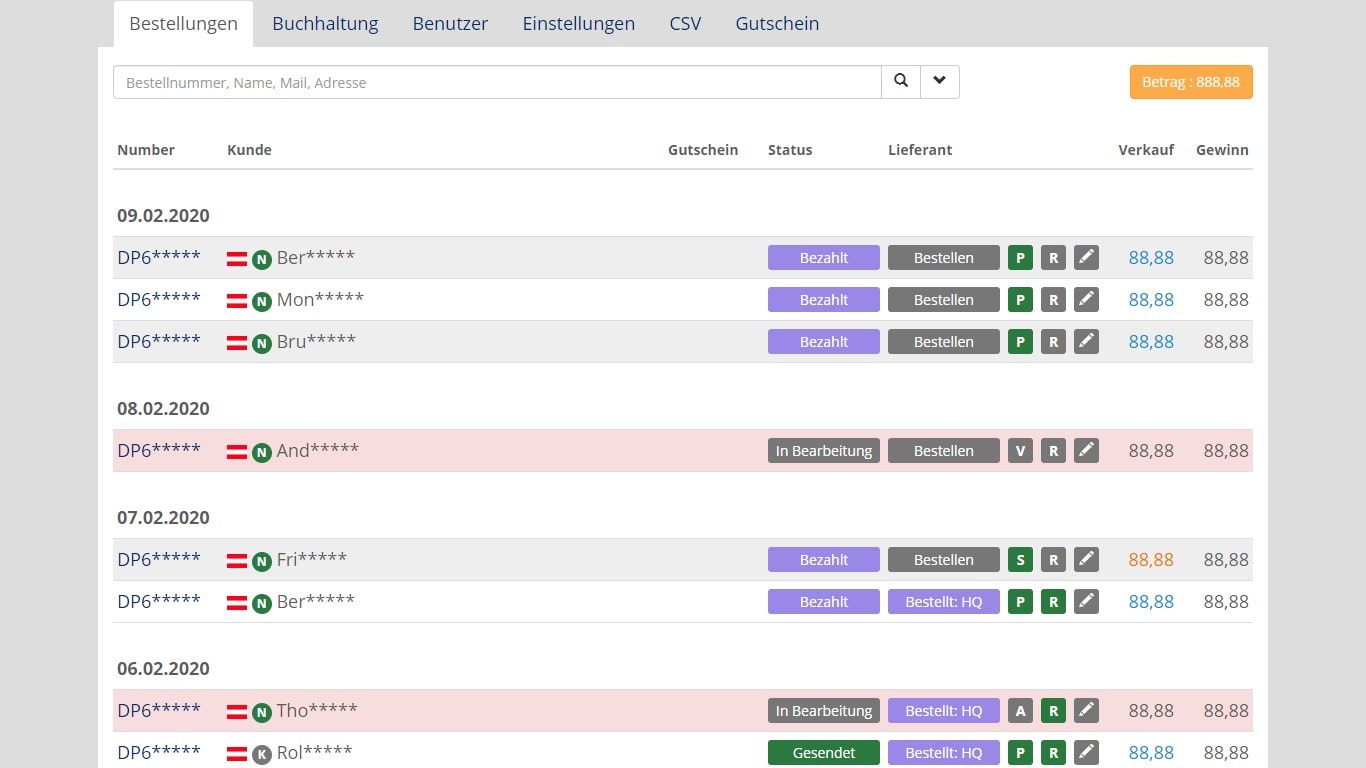Click the gray A icon in Tho***** row
This screenshot has height=768, width=1366.
tap(1020, 711)
